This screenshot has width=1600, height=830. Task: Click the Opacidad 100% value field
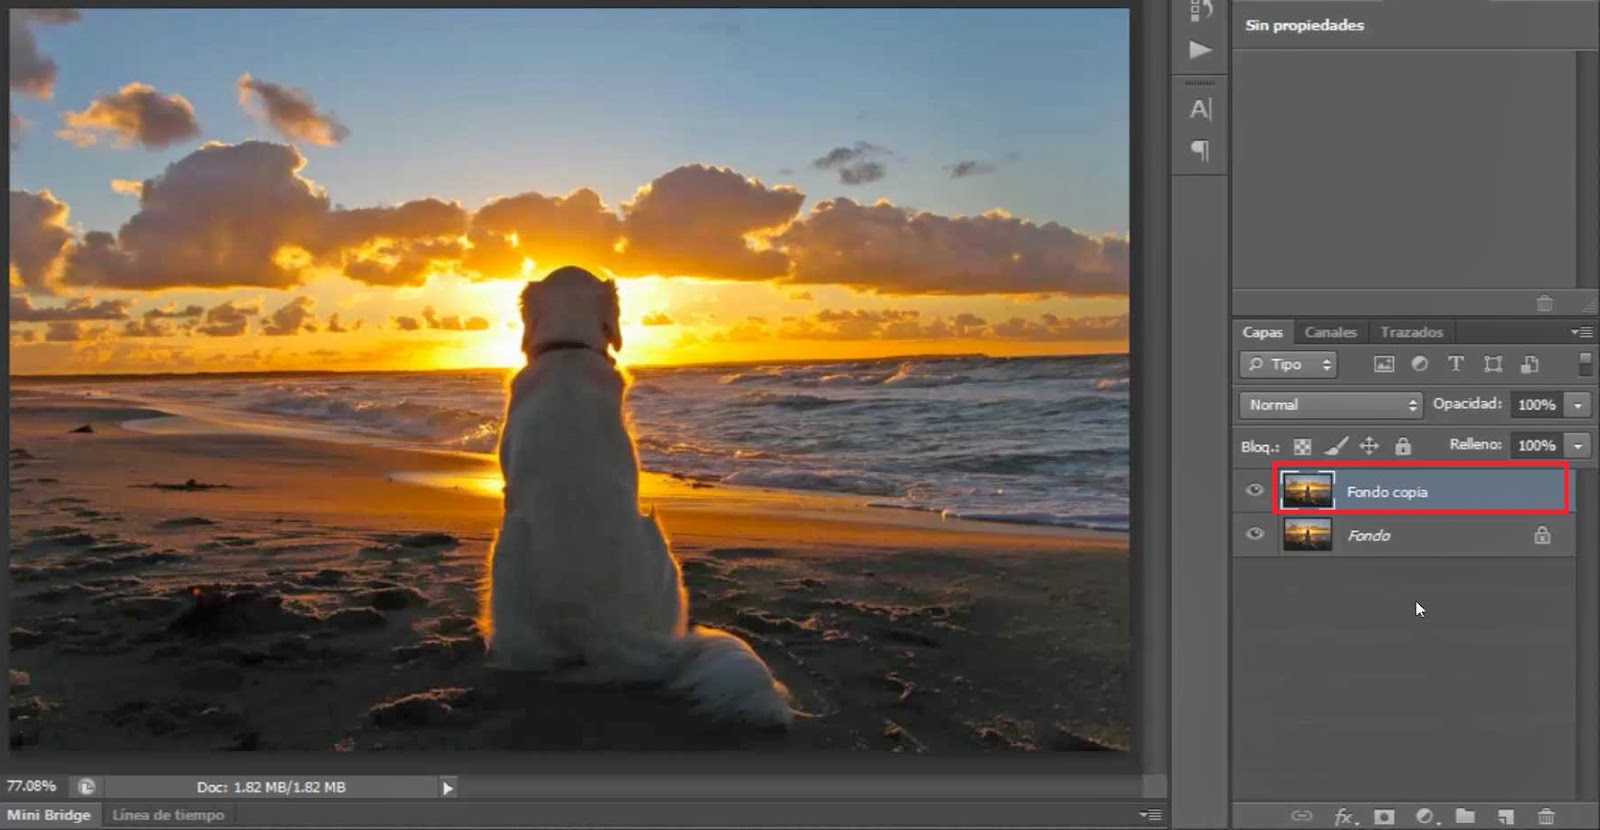pos(1537,405)
